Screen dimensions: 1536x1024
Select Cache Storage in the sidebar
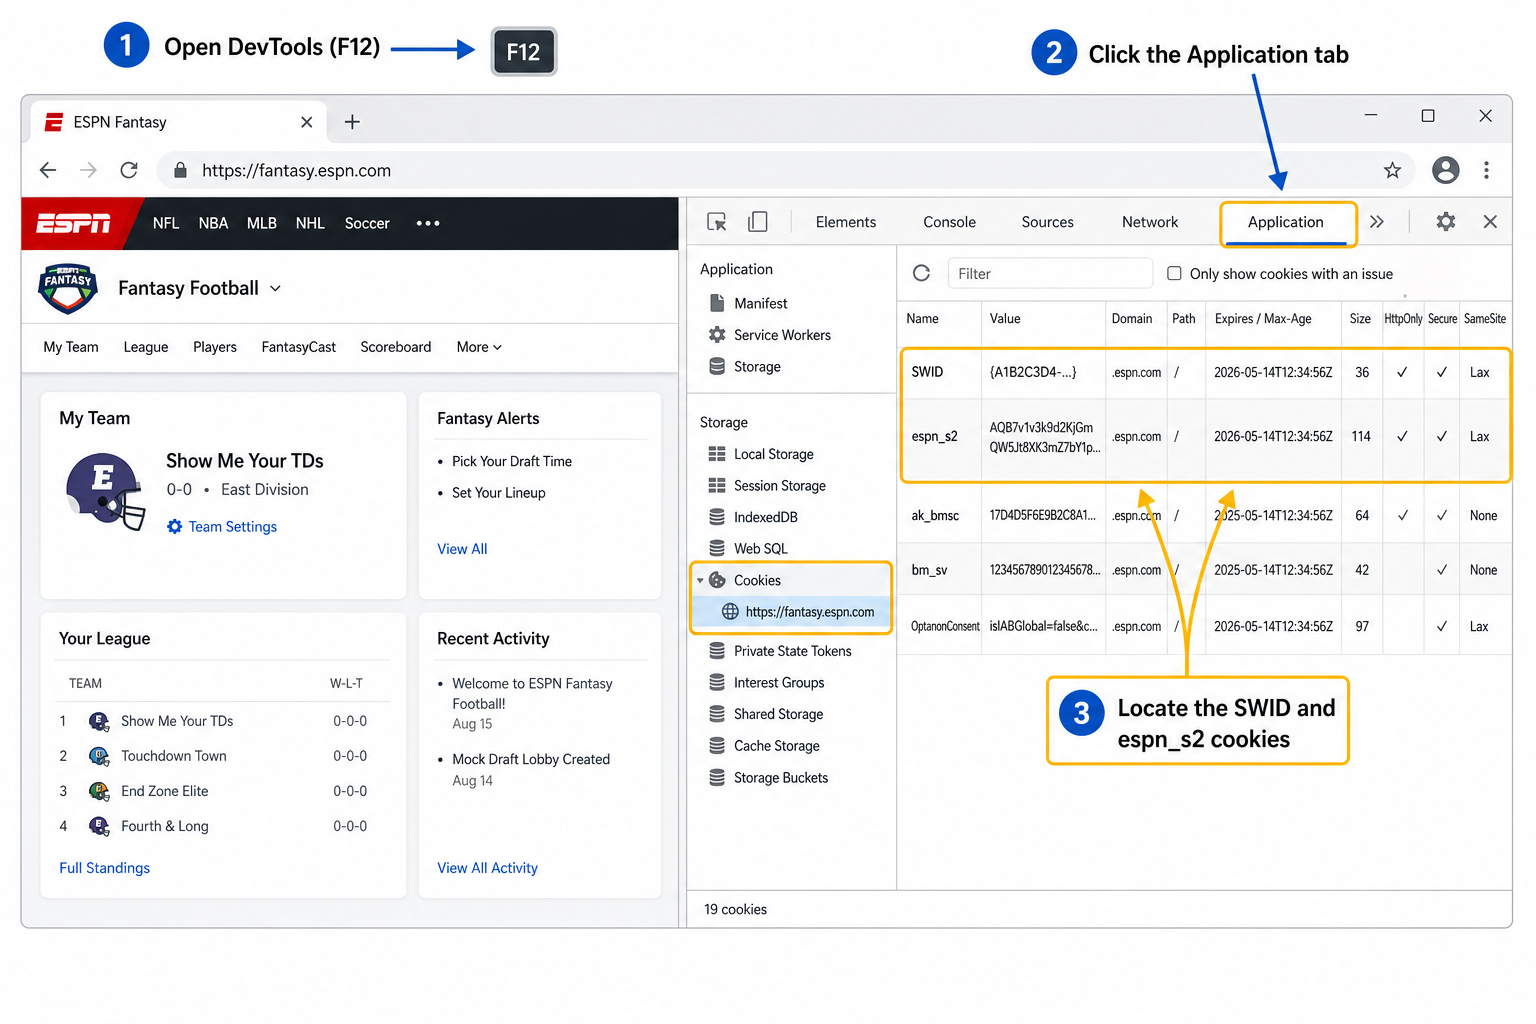coord(777,746)
